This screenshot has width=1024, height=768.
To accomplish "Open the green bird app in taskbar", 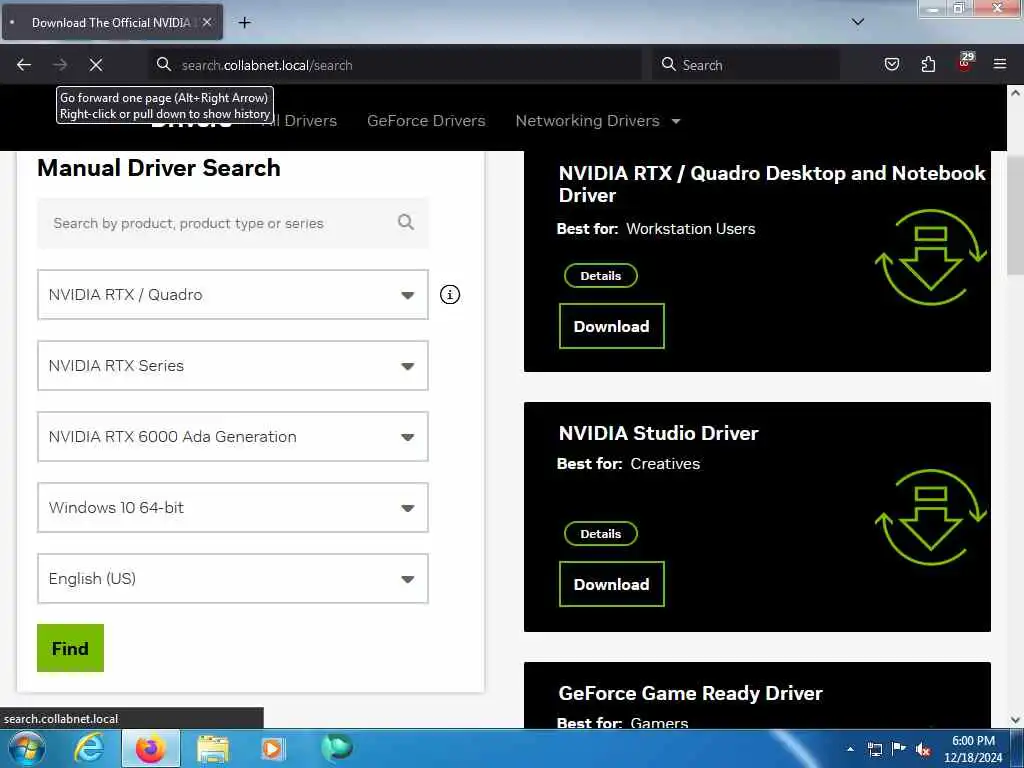I will click(337, 748).
